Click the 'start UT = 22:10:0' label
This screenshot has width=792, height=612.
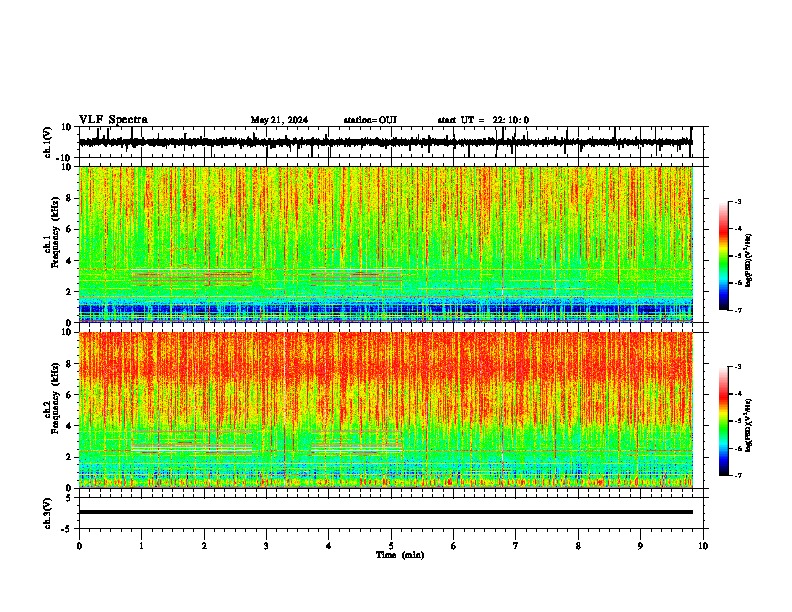pos(483,120)
